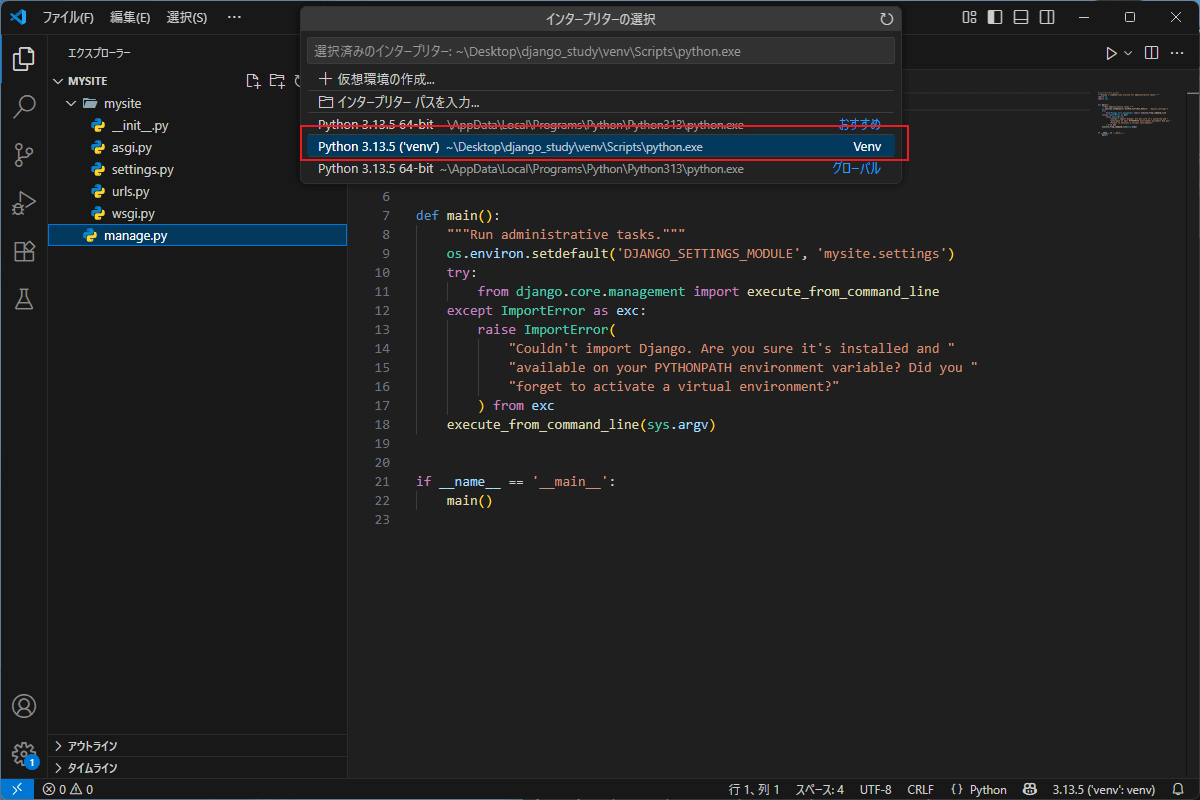Open the Run and Debug view
1200x800 pixels.
pos(24,203)
